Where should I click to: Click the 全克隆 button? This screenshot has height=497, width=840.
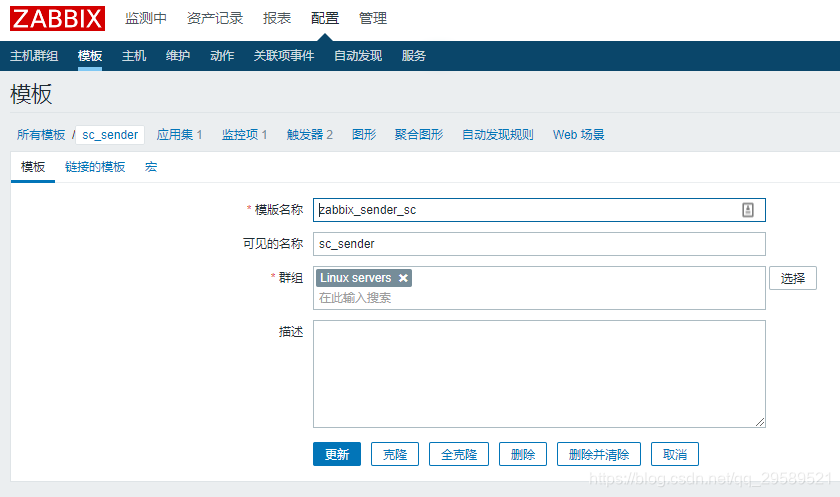click(459, 454)
